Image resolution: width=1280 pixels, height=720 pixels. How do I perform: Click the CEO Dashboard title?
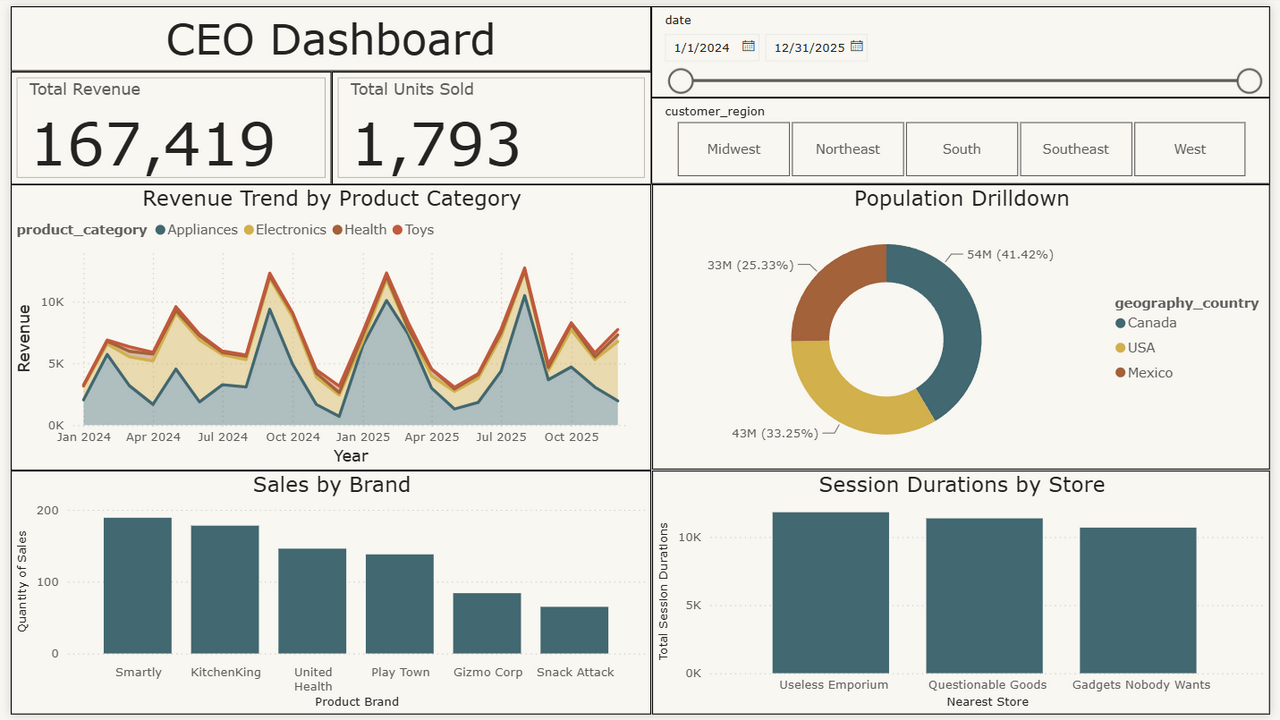coord(330,40)
